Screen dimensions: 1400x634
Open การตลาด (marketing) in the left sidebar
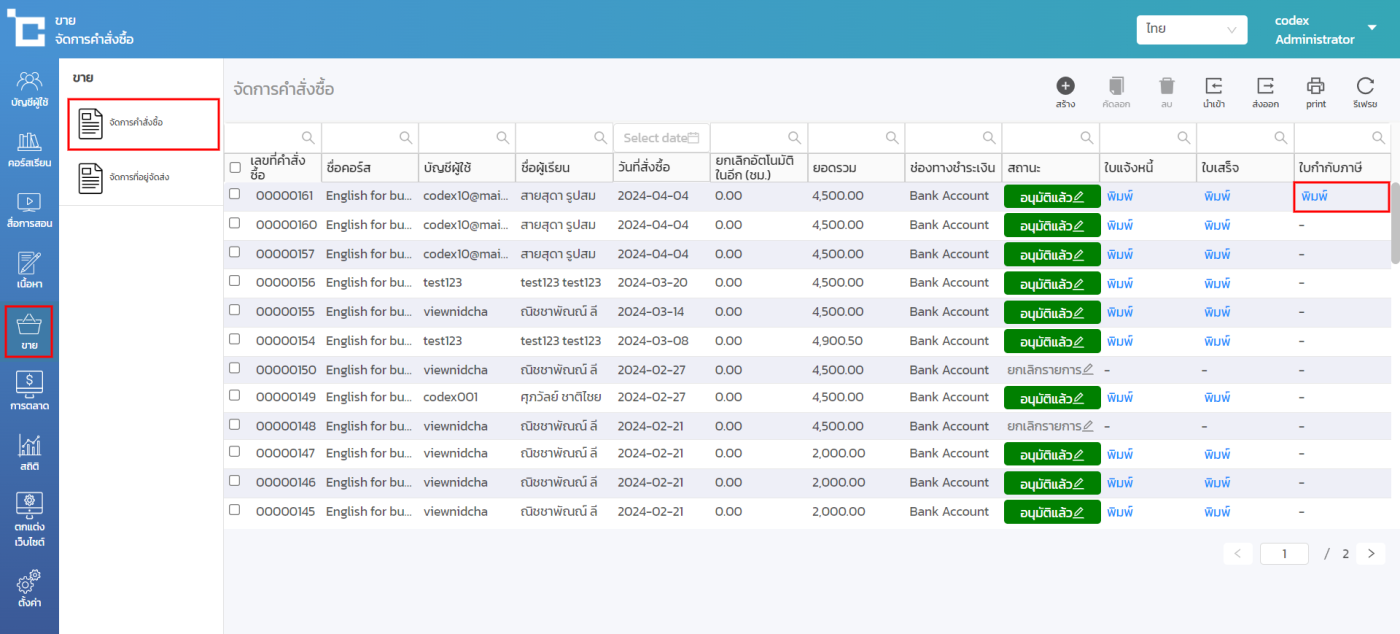(29, 391)
